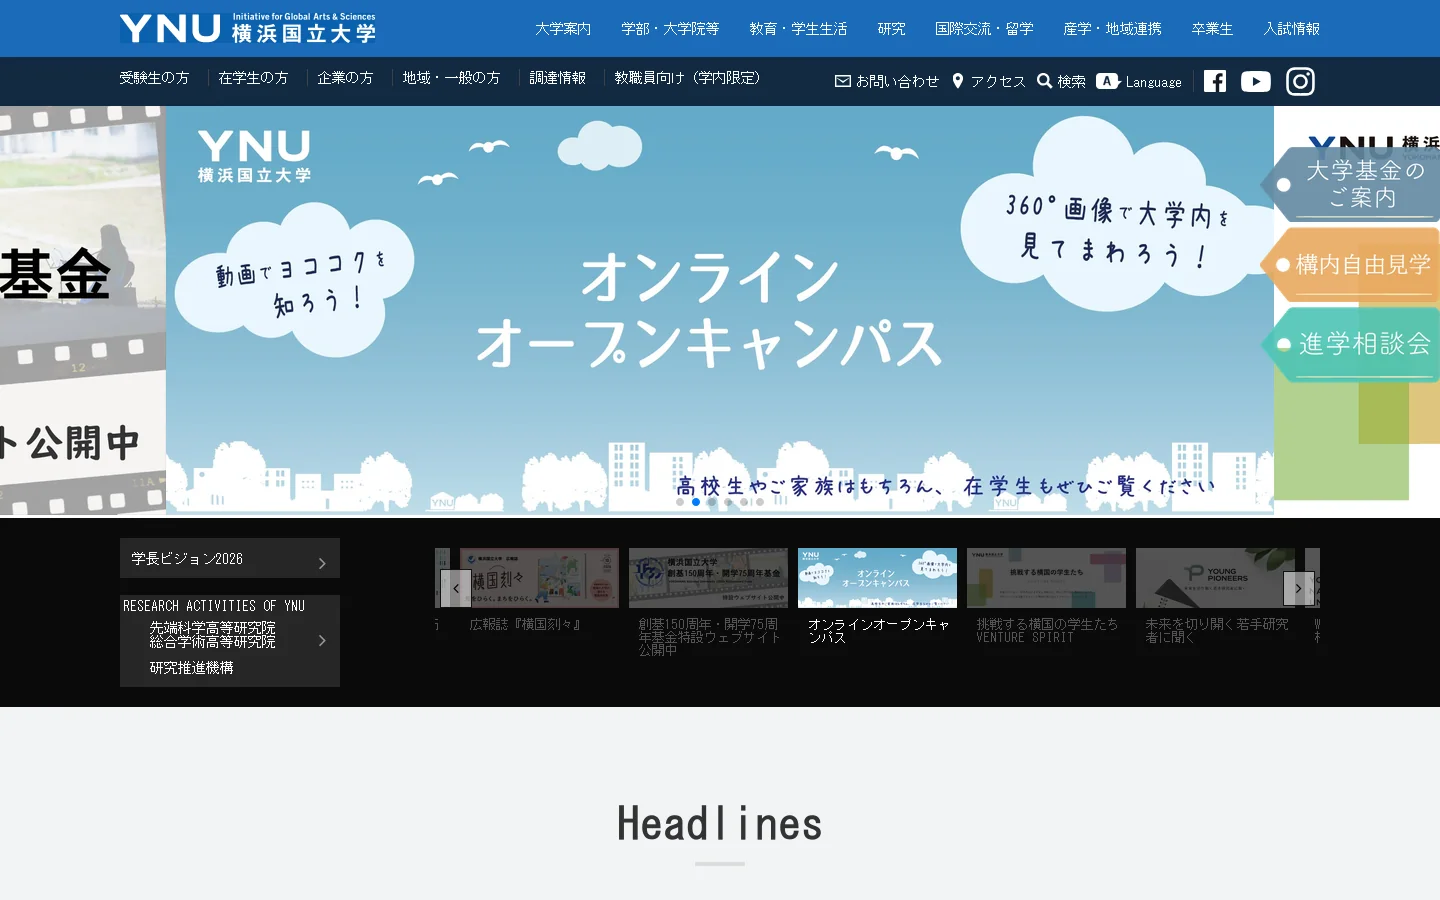Expand 学長ビジョン2026 chevron
Screen dimensions: 1440x900
322,563
